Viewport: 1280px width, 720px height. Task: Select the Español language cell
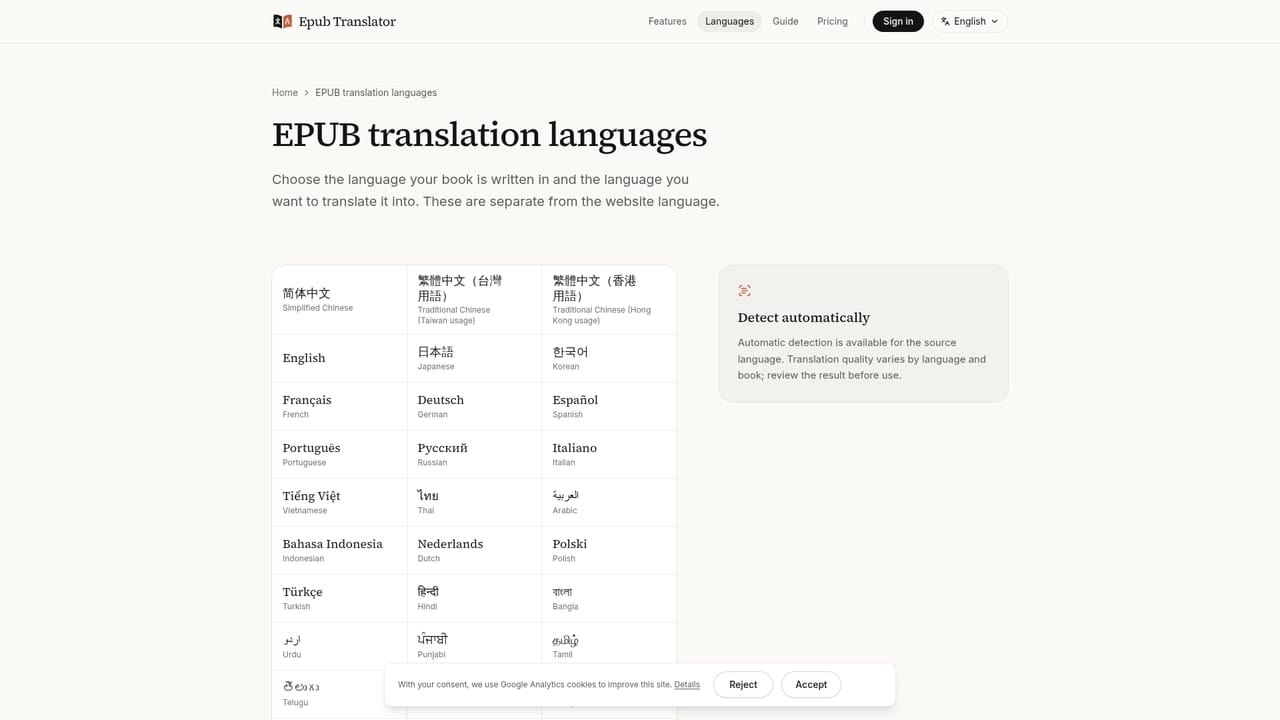[609, 406]
